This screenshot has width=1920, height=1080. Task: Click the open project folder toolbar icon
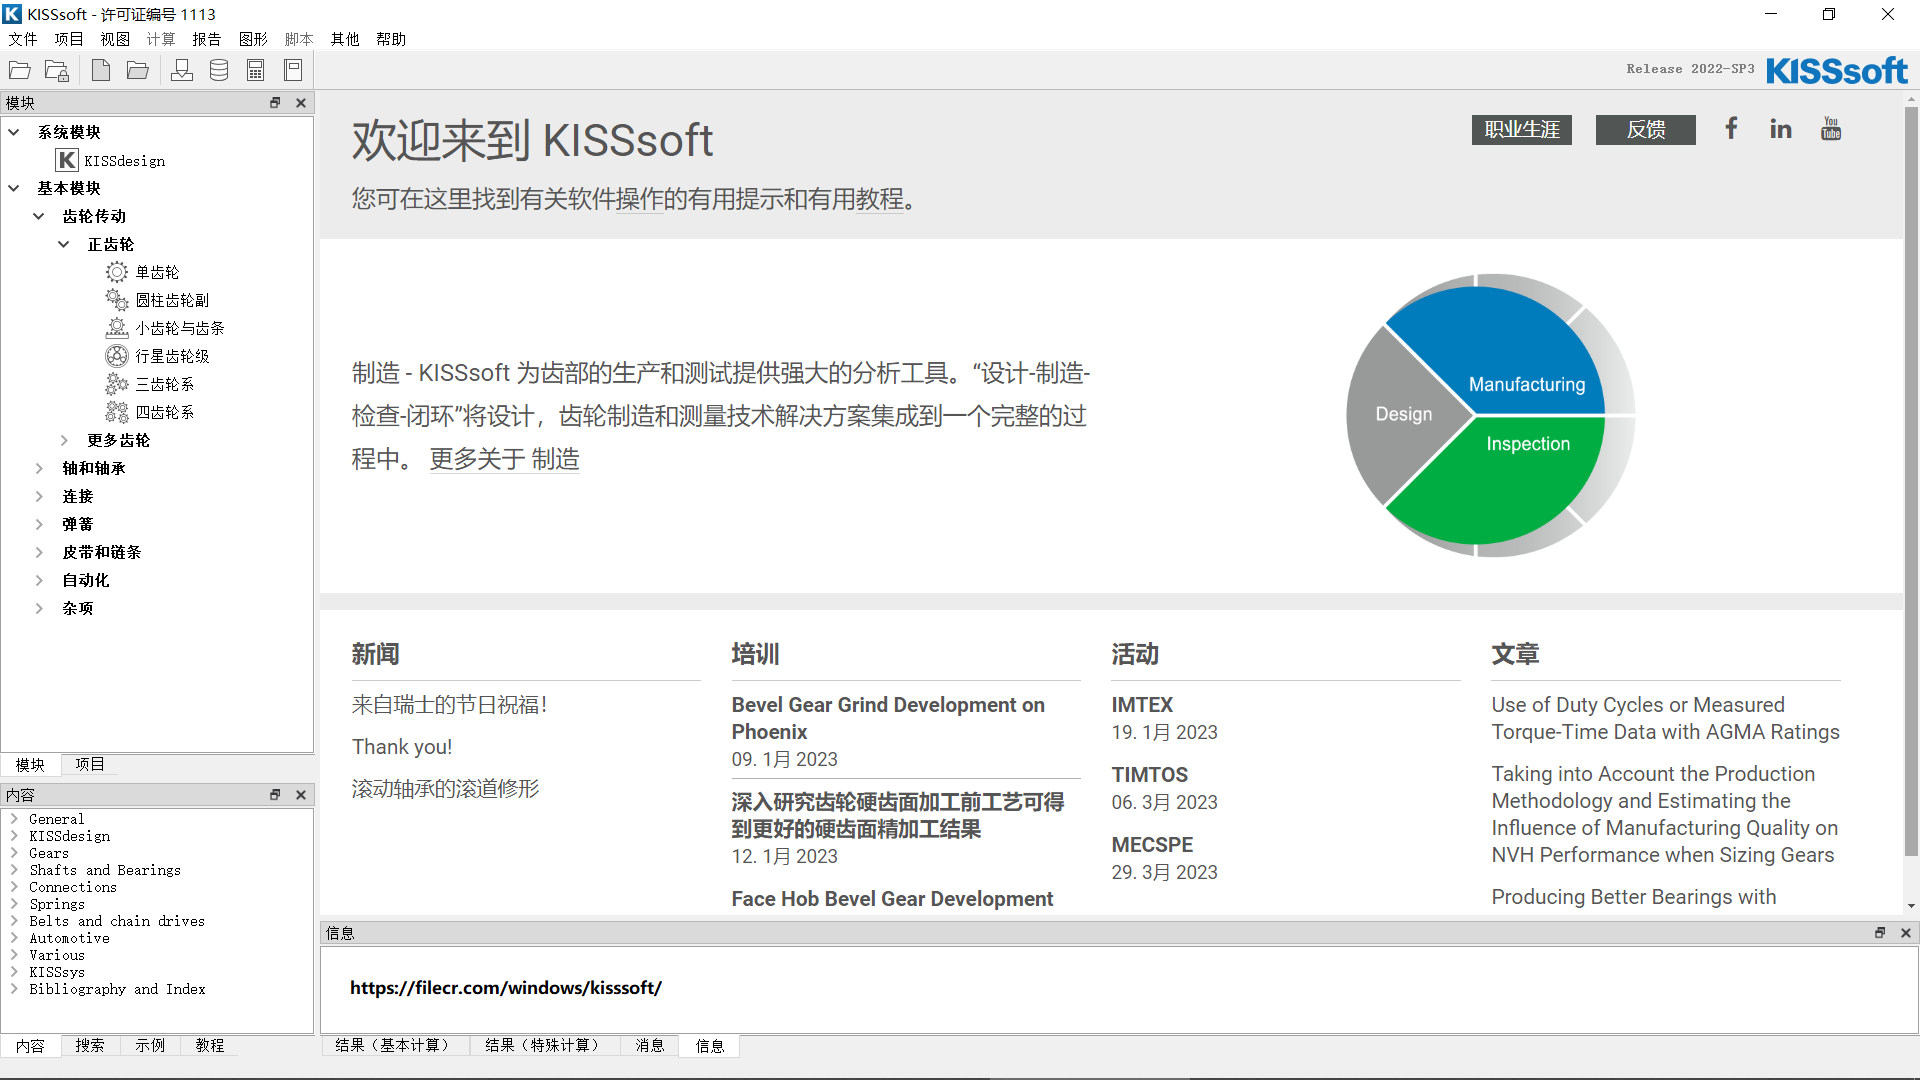pyautogui.click(x=20, y=70)
